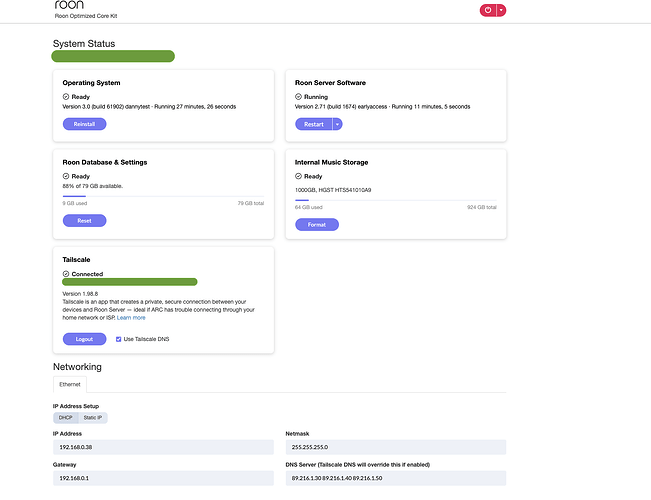Screen dimensions: 651x500
Task: Expand the Restart button dropdown arrow
Action: point(338,124)
